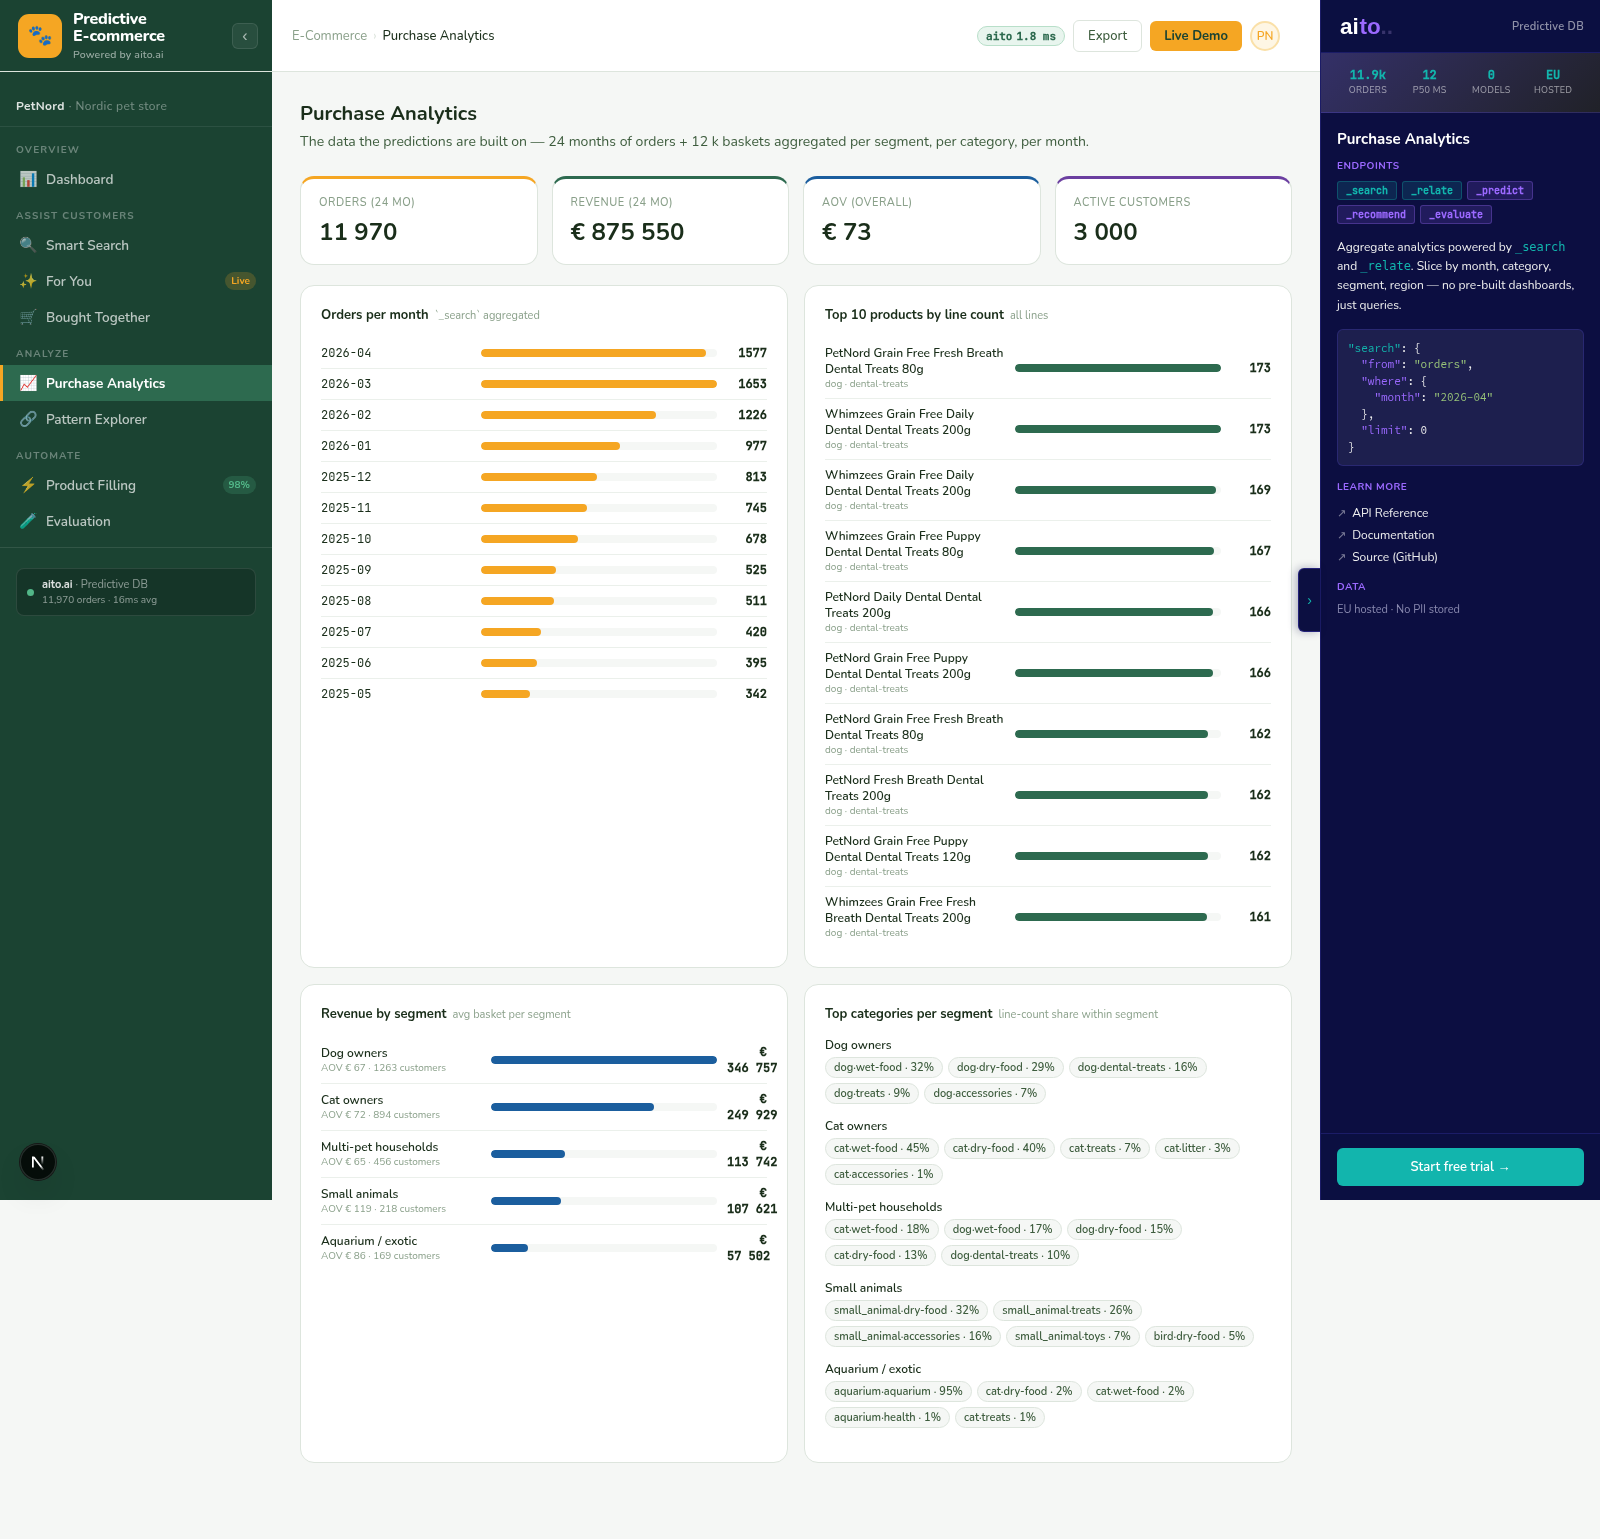Click the E-Commerce breadcrumb link

coord(329,36)
